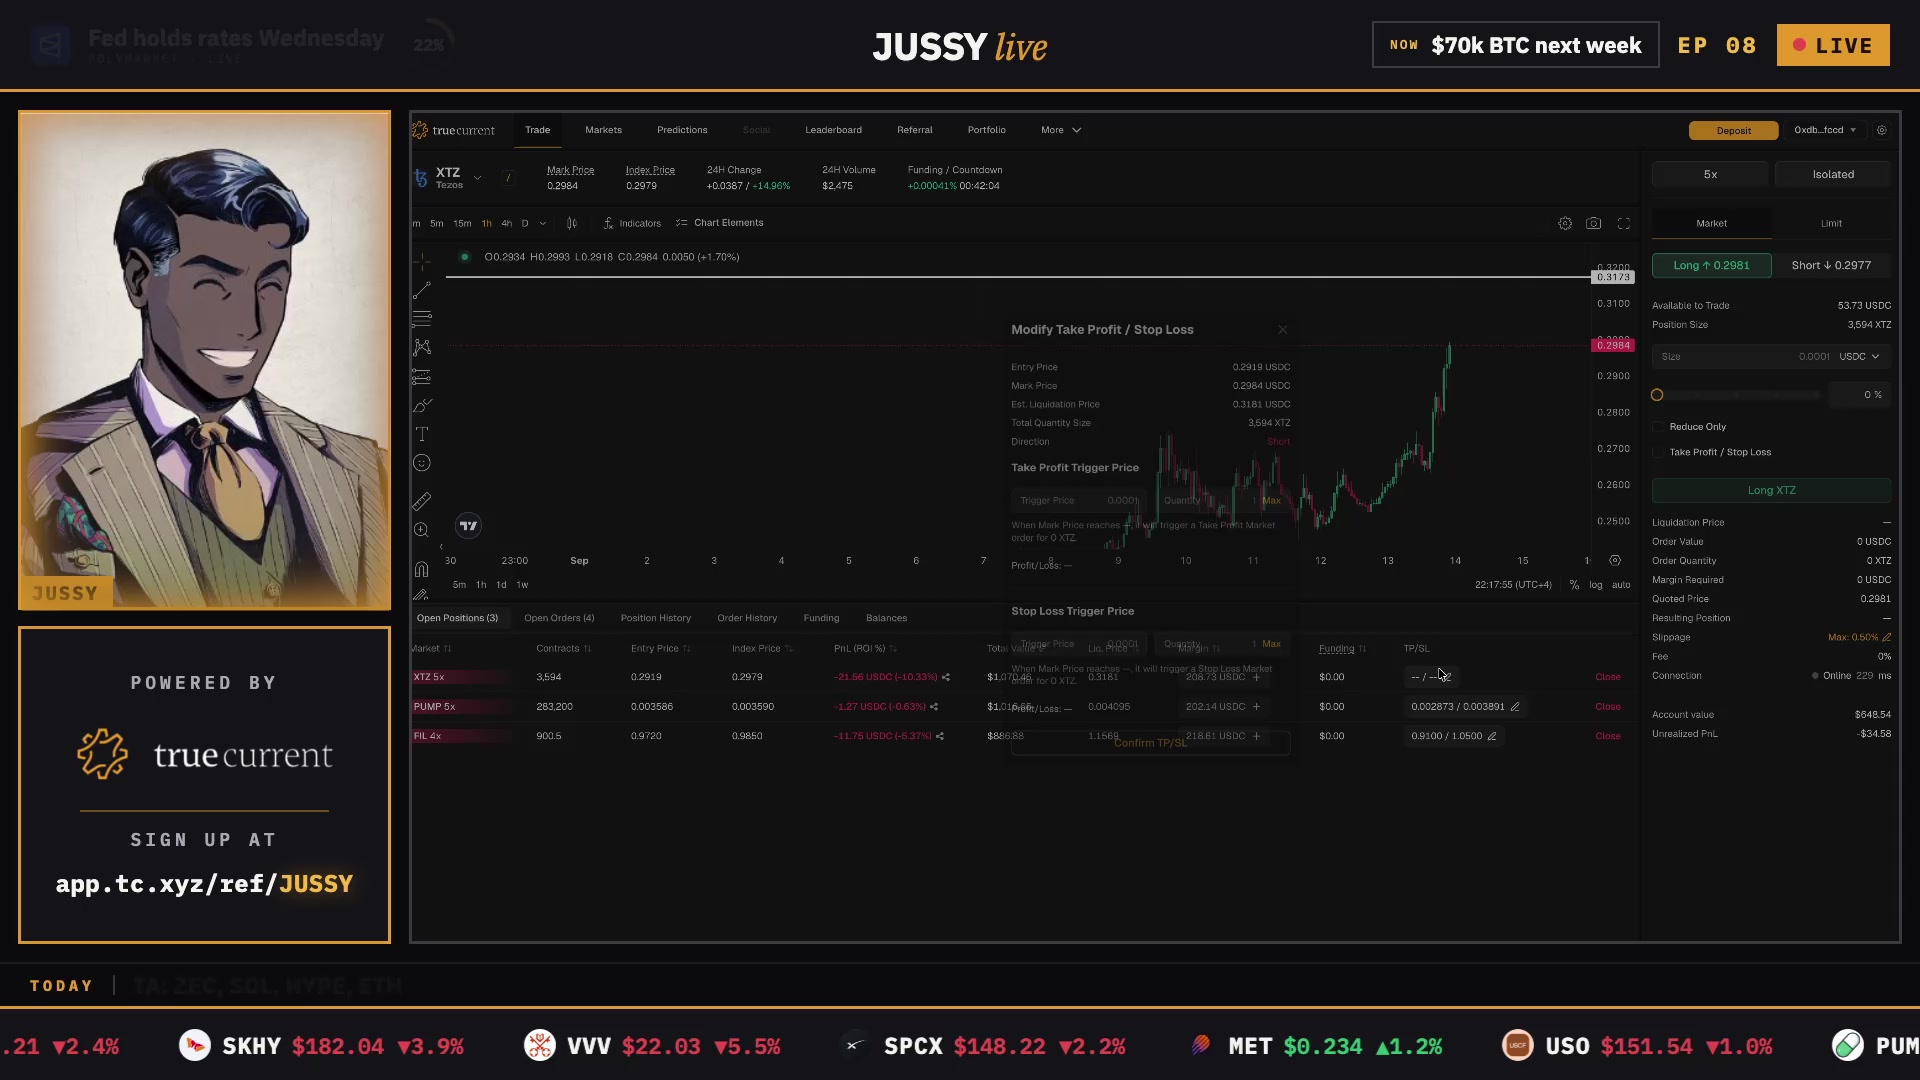Edit TP/SL pencil for the FIL position
The image size is (1920, 1080).
(x=1492, y=736)
